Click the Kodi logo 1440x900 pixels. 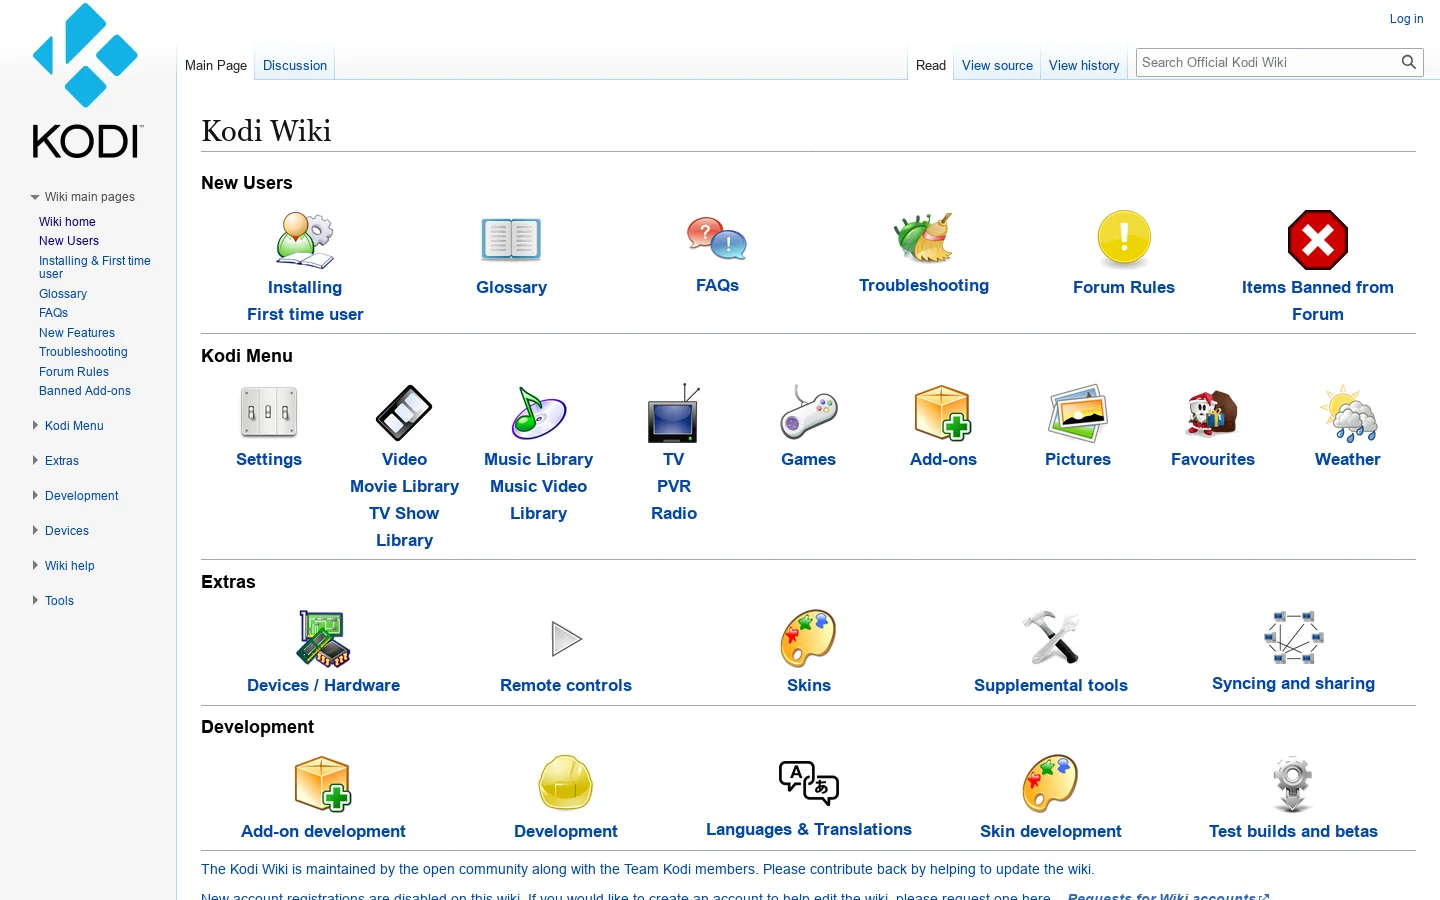click(x=86, y=81)
